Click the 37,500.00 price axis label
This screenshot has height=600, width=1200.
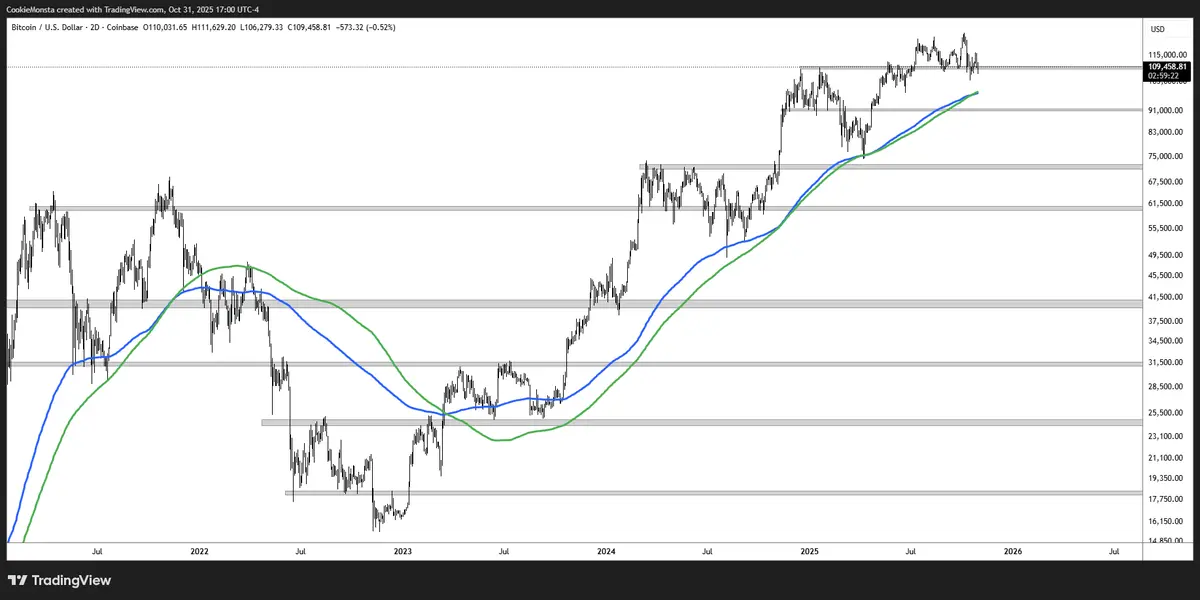tap(1167, 322)
